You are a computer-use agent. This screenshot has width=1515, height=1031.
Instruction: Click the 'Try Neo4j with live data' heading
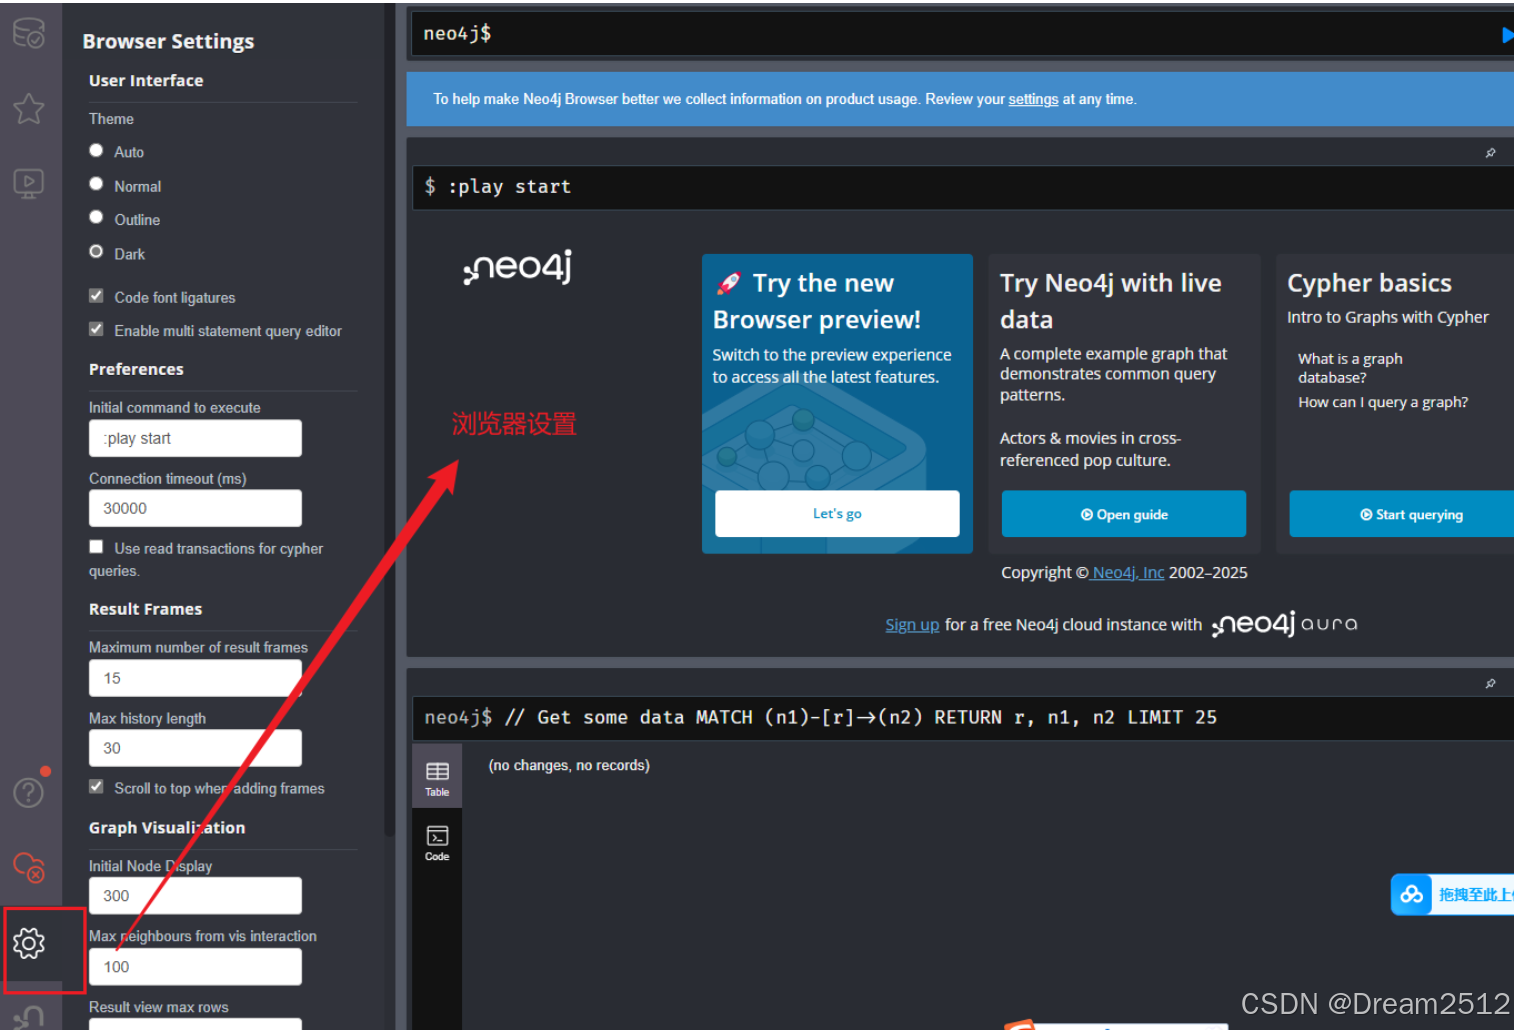point(1111,301)
